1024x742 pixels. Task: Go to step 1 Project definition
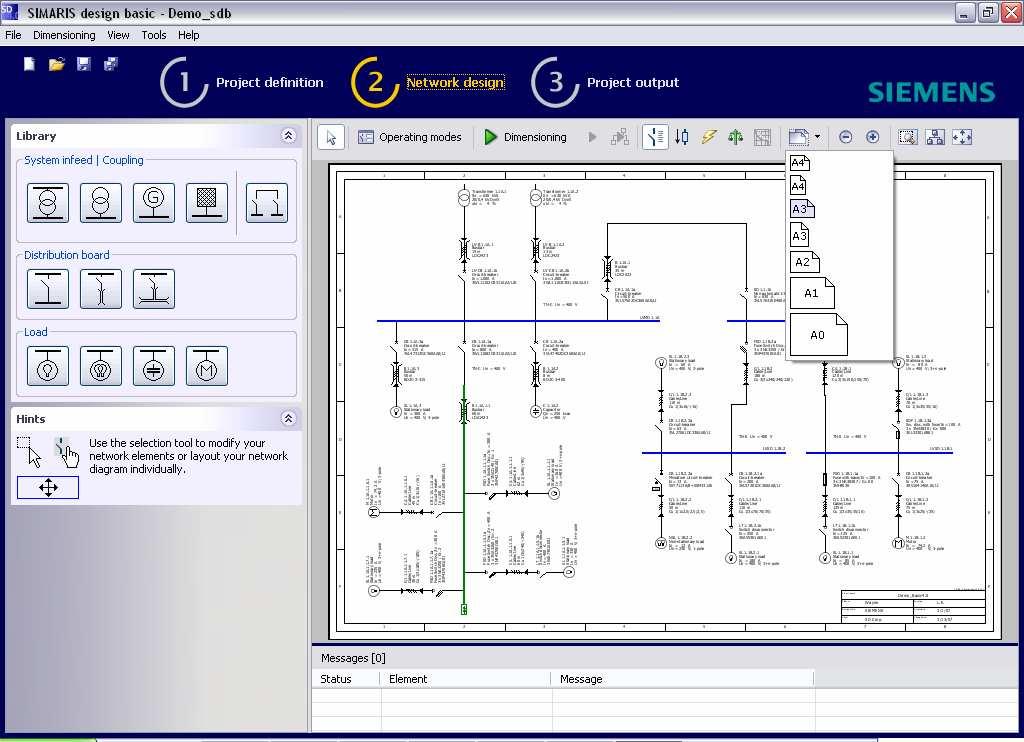point(242,82)
